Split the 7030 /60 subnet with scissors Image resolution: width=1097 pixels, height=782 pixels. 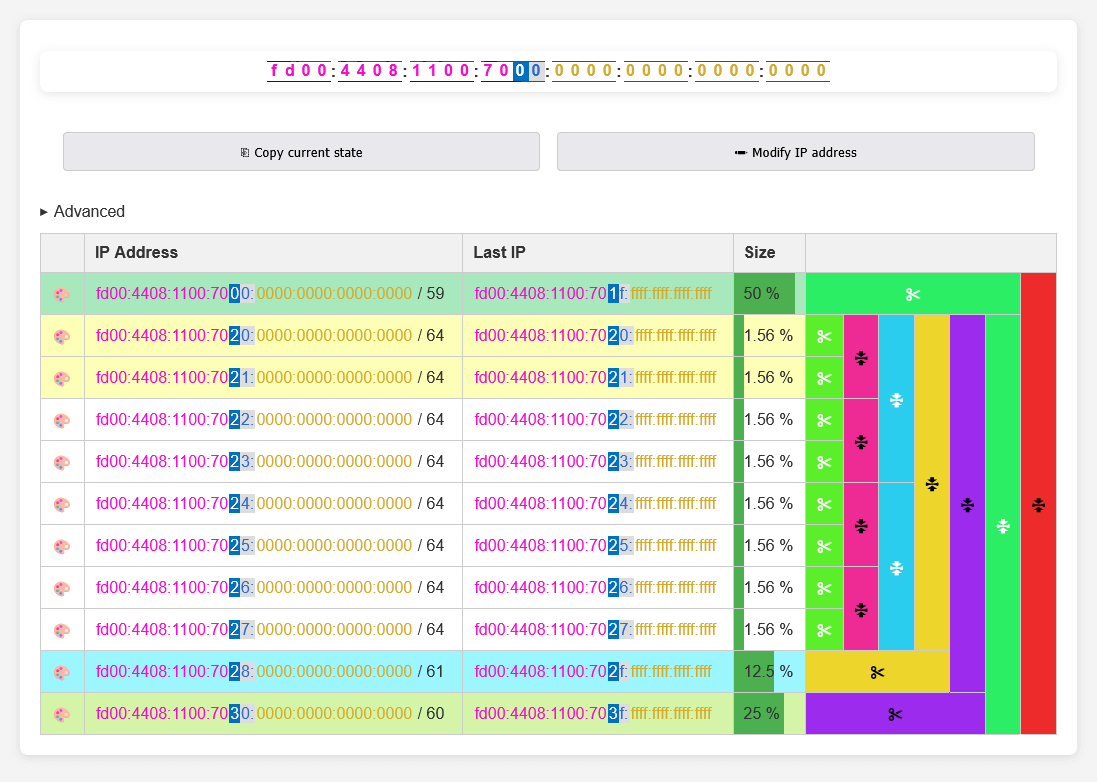click(x=895, y=714)
